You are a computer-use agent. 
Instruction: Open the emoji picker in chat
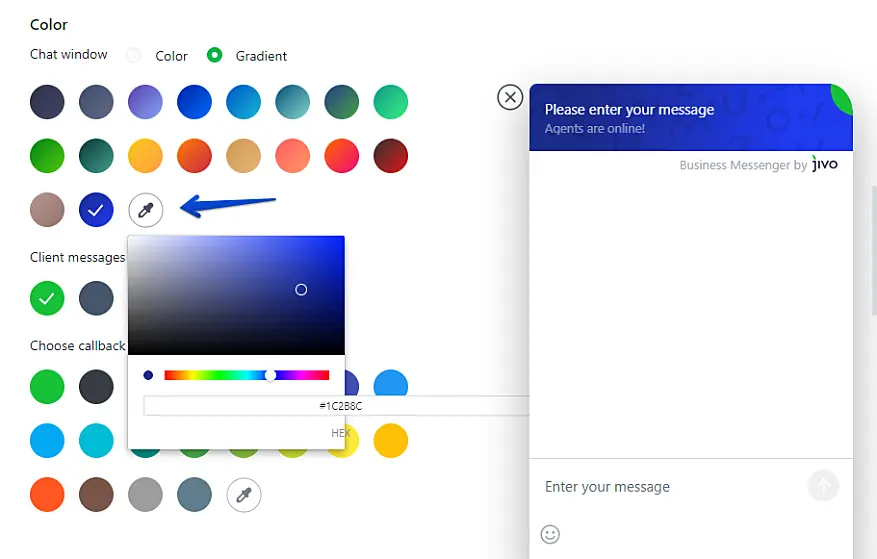[550, 534]
